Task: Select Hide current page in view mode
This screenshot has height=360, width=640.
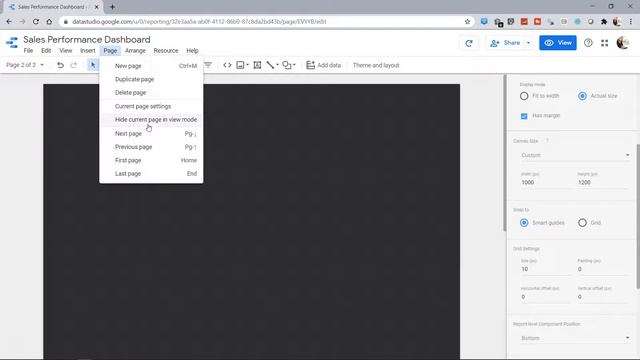Action: tap(151, 120)
